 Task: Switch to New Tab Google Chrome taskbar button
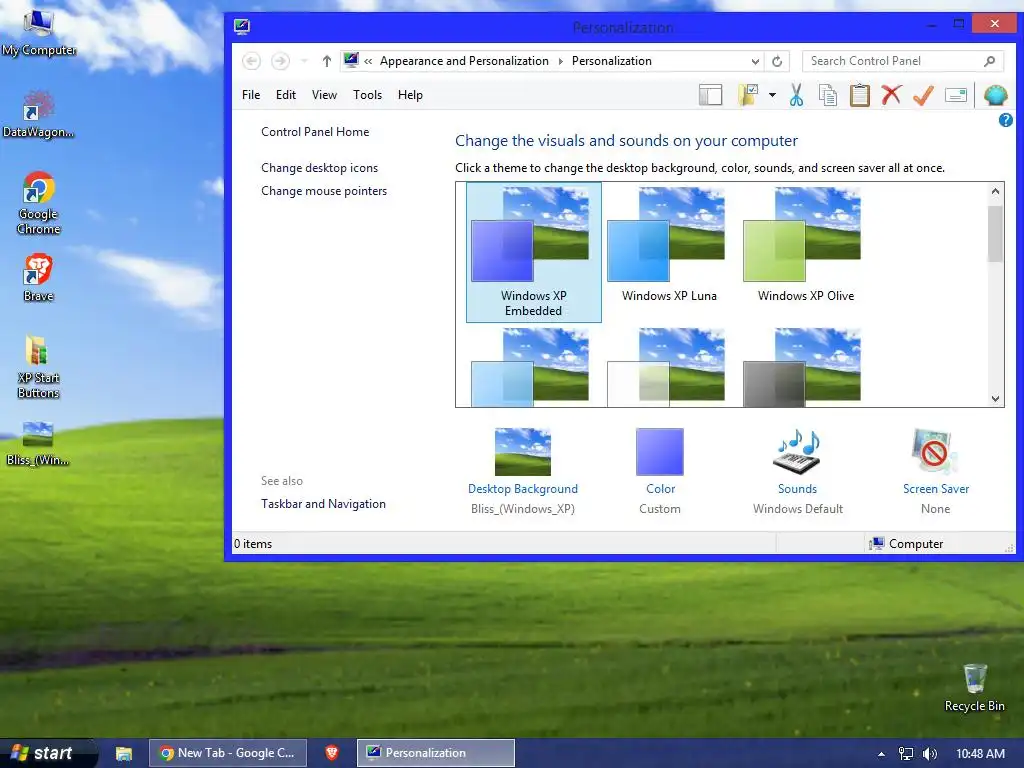click(227, 753)
